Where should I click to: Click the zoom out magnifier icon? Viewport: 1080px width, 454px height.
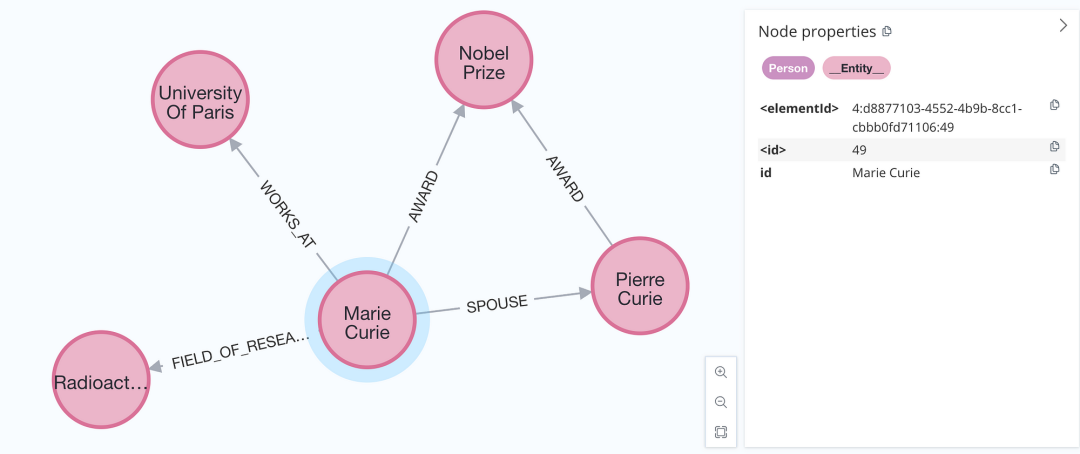720,402
